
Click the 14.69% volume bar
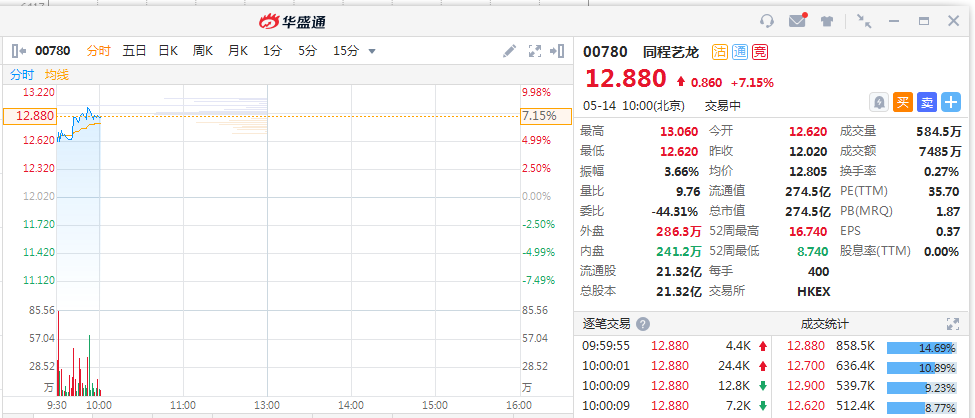922,348
